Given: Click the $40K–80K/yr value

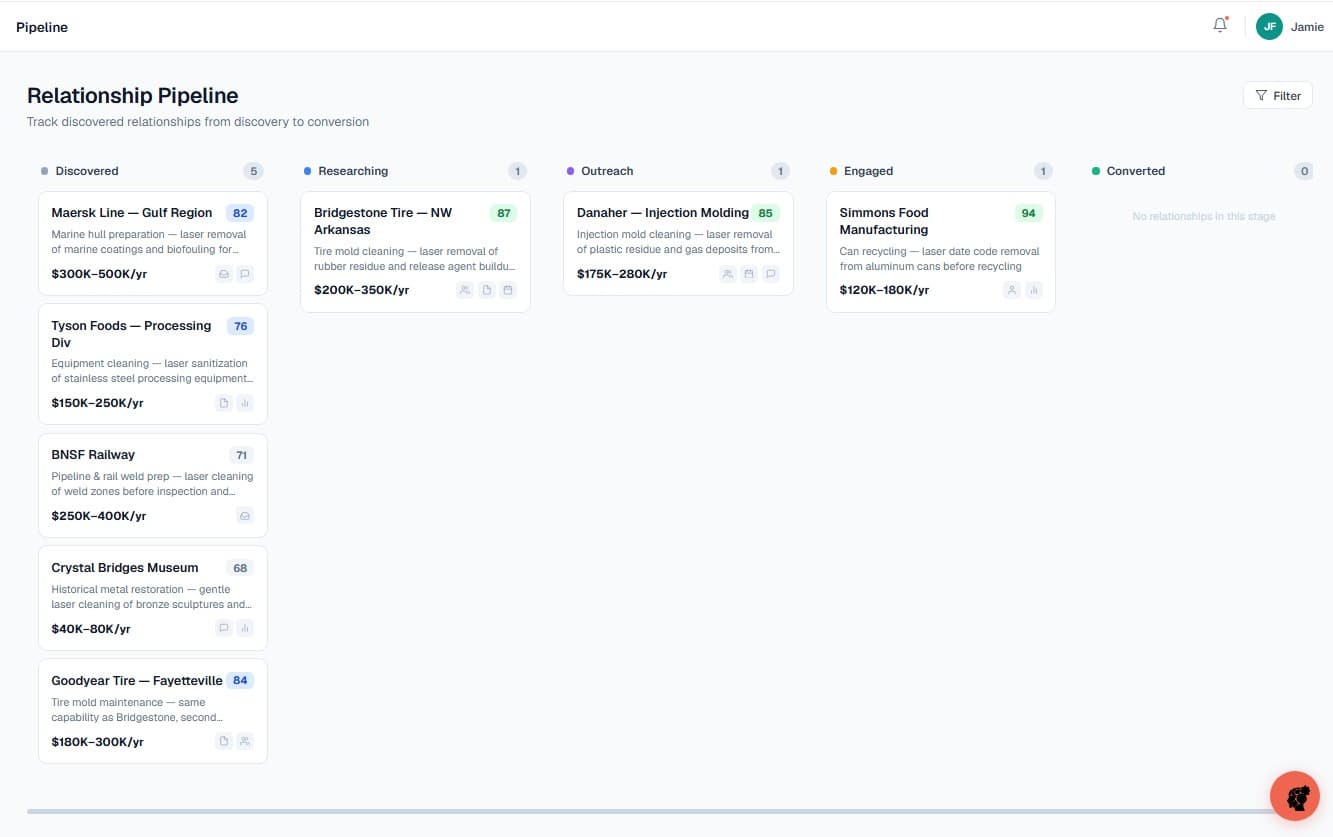Looking at the screenshot, I should (x=91, y=629).
